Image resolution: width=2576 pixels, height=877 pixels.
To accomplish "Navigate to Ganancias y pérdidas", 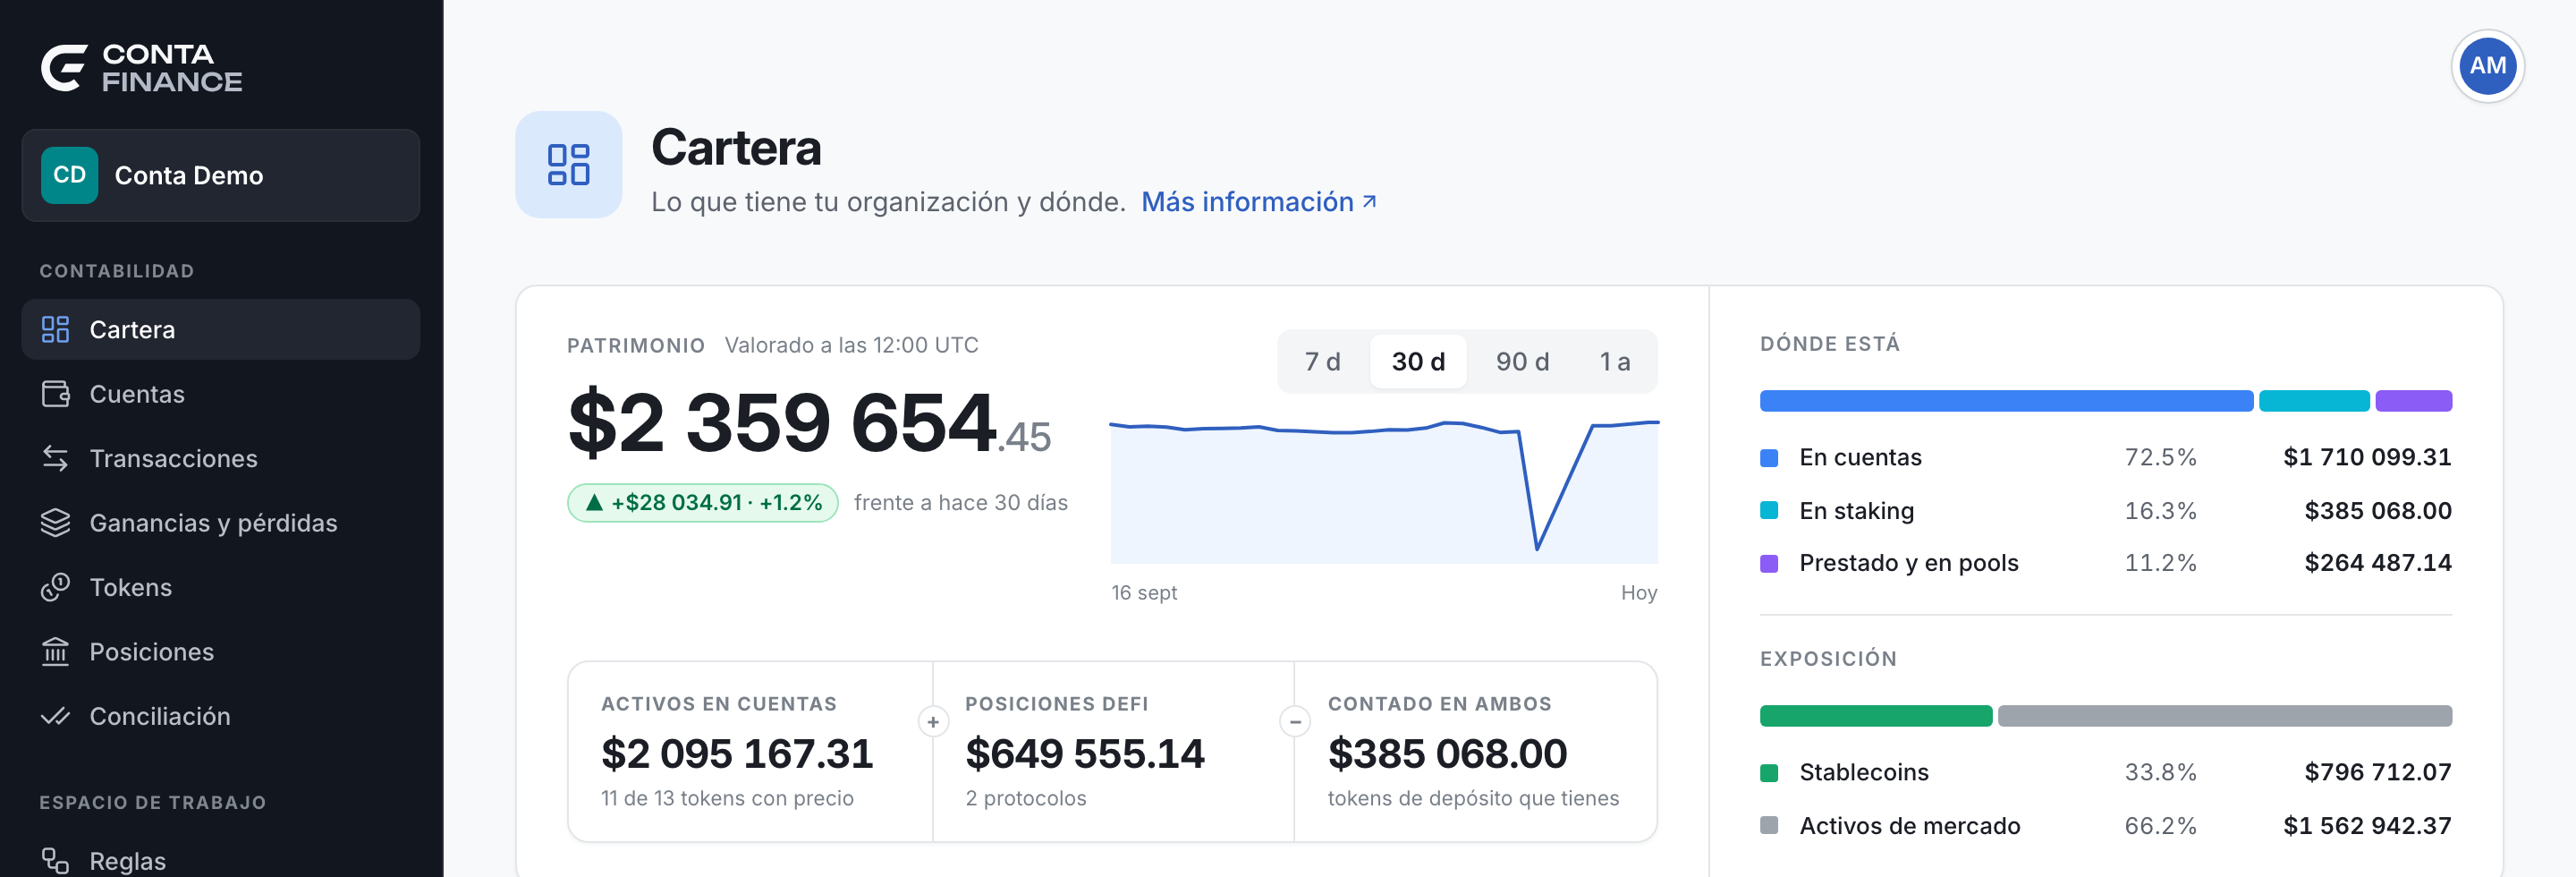I will [x=220, y=523].
